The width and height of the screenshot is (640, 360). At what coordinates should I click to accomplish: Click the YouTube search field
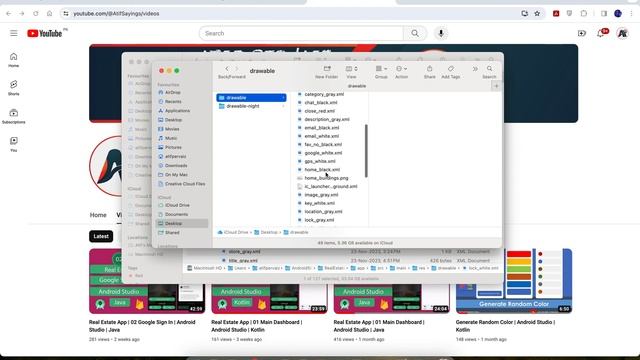click(301, 33)
